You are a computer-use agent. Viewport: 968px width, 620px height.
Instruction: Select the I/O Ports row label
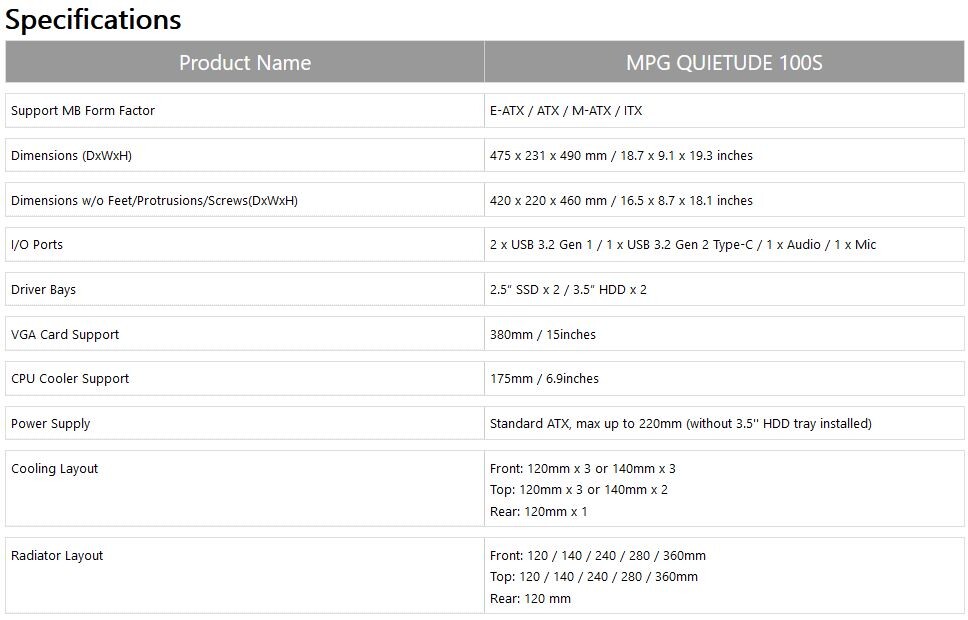click(x=37, y=245)
